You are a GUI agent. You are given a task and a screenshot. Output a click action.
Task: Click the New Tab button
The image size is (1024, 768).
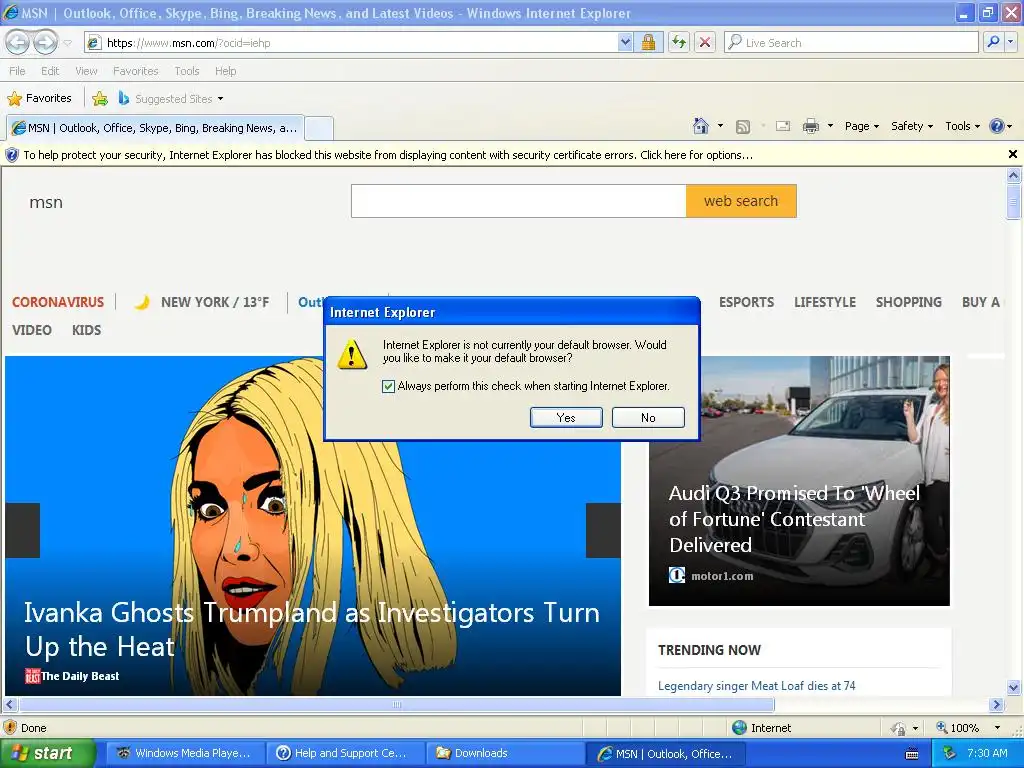319,128
